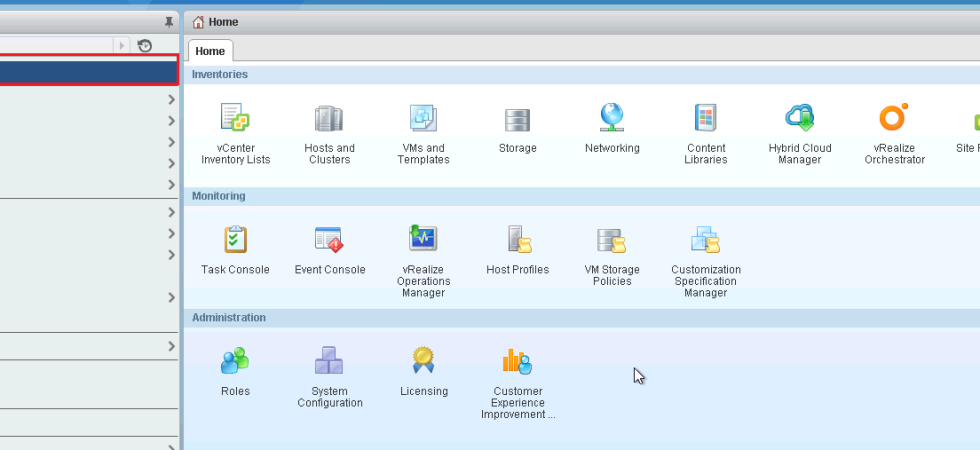
Task: Open Content Libraries
Action: pos(706,133)
